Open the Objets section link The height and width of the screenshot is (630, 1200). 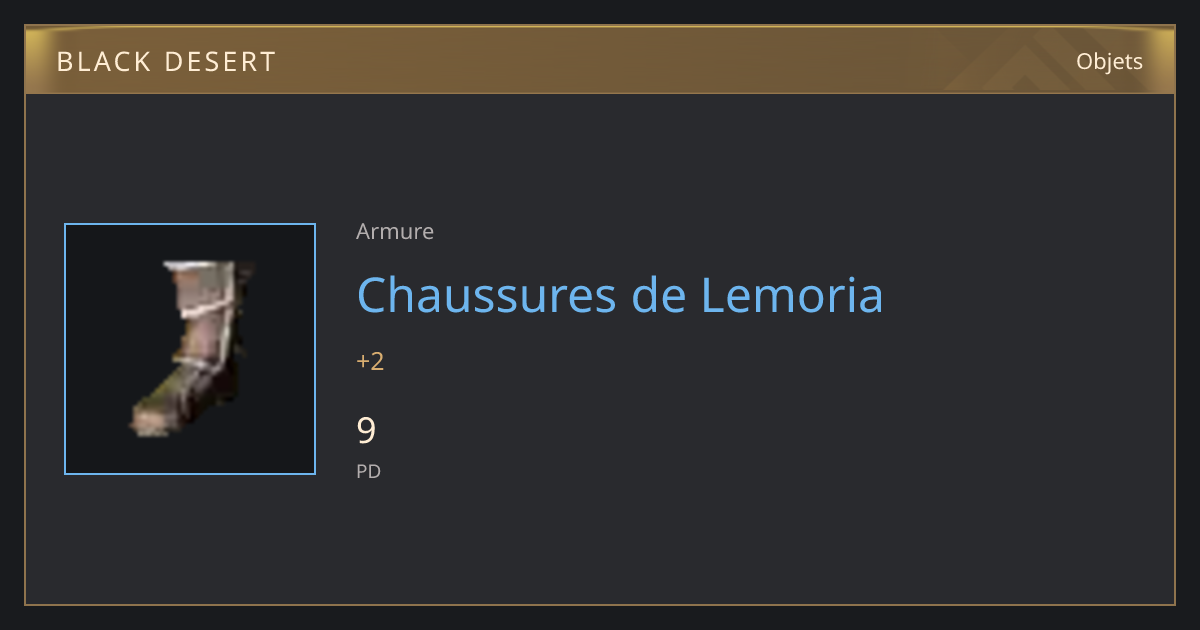coord(1109,61)
